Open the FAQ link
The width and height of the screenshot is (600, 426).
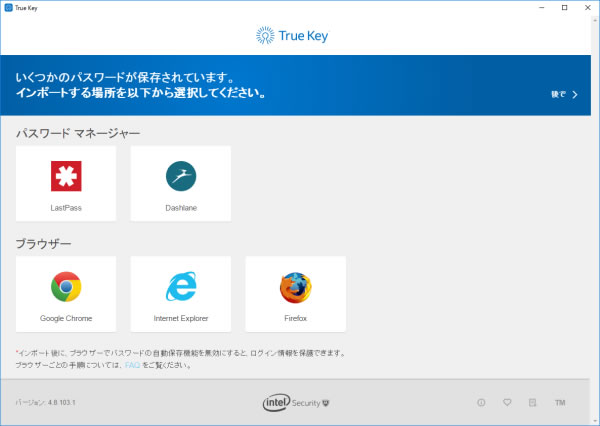[132, 365]
